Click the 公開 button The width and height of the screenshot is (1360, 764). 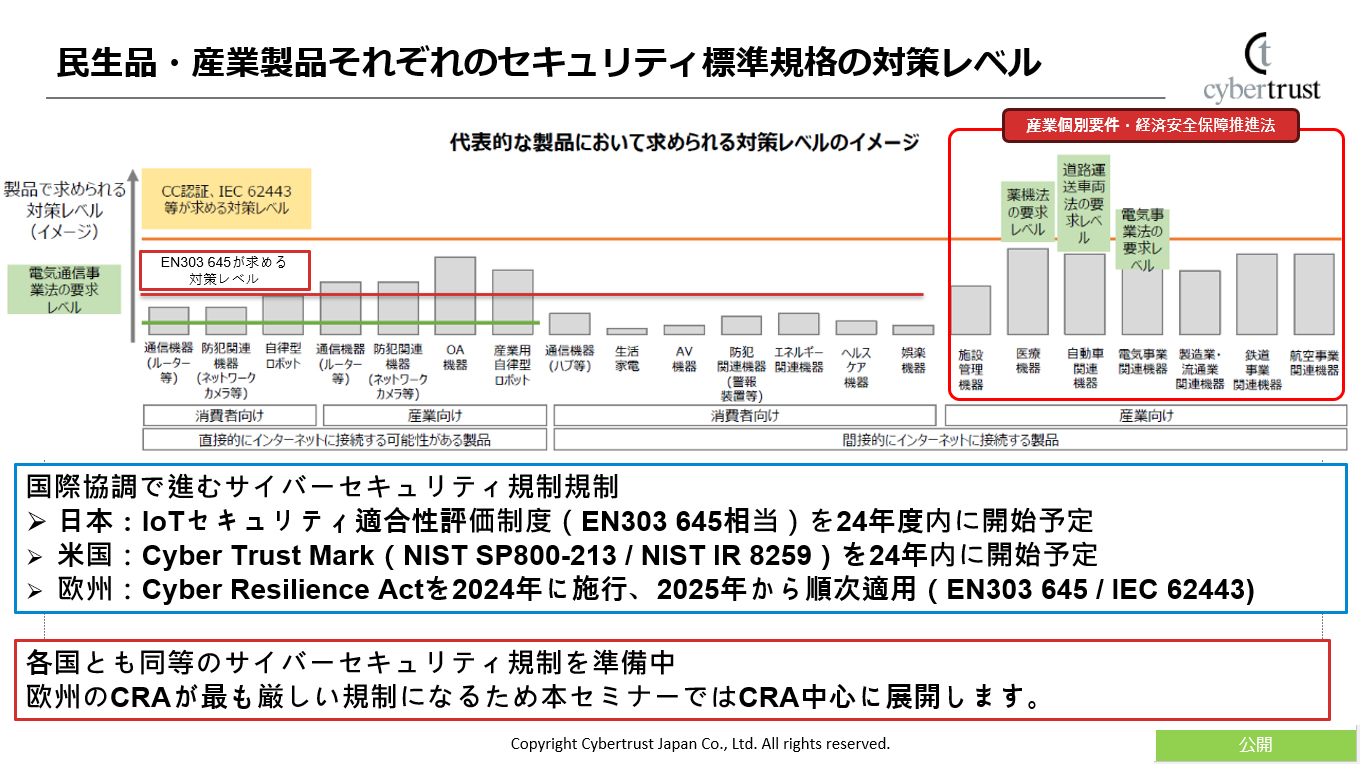coord(1258,744)
